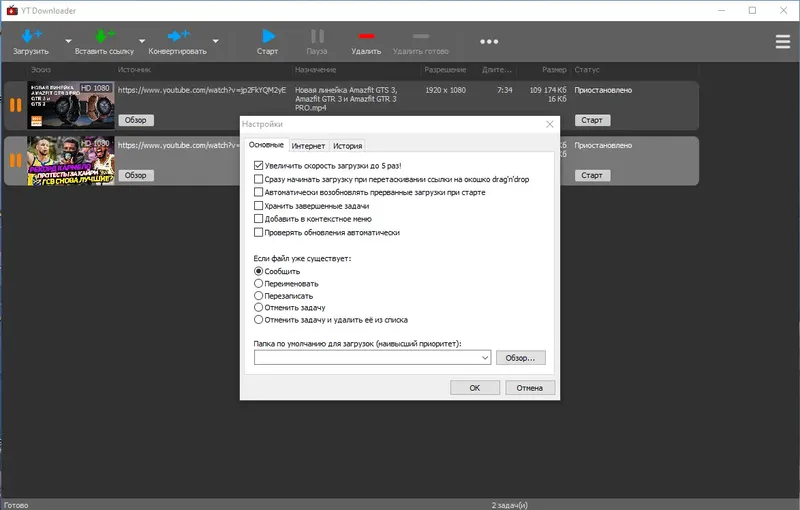Open the Вставить ссылку dropdown arrow
Screen dimensions: 800x510
pyautogui.click(x=142, y=41)
